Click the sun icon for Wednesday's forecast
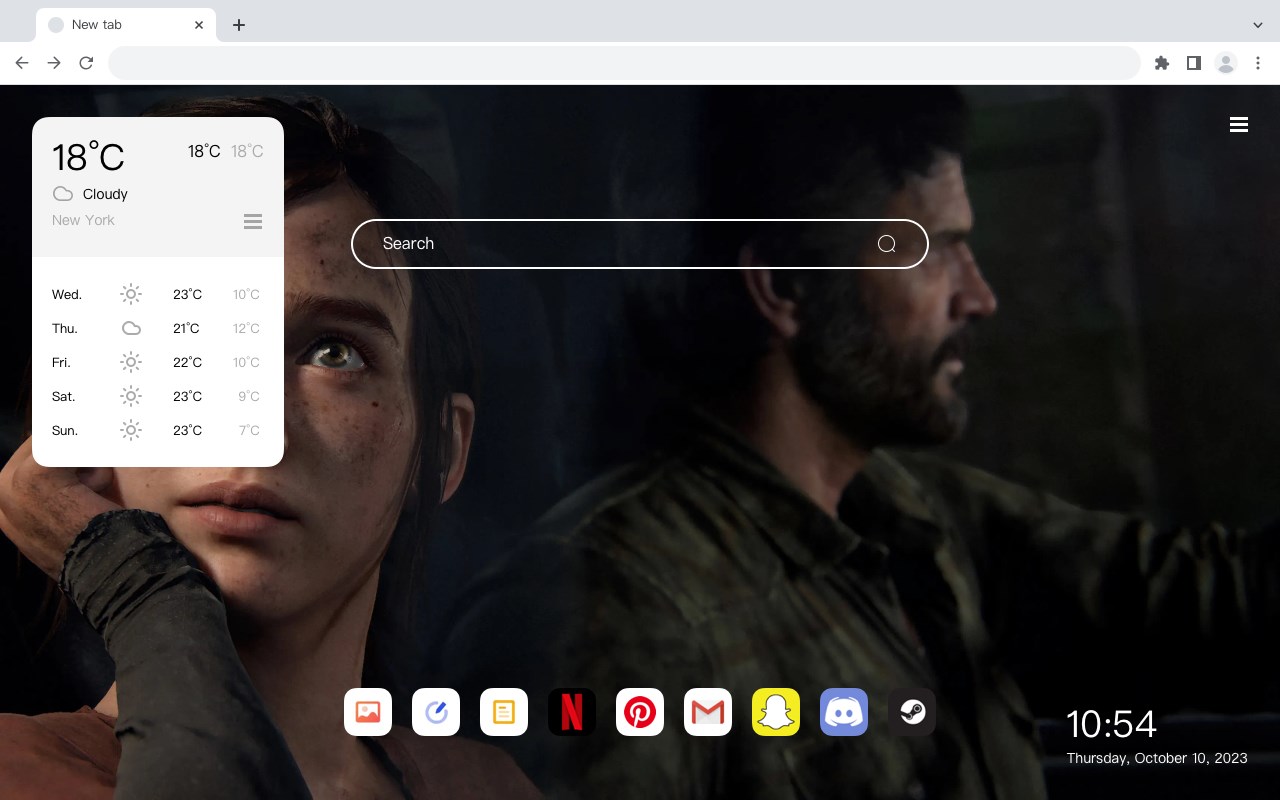This screenshot has height=800, width=1280. click(x=131, y=294)
